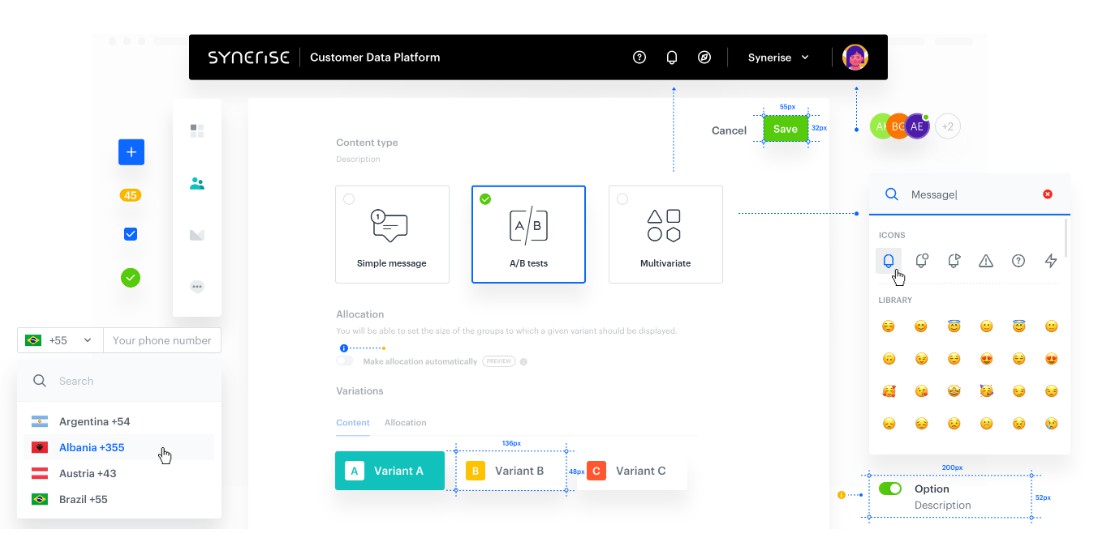Open the +55 country code dropdown

pyautogui.click(x=59, y=340)
